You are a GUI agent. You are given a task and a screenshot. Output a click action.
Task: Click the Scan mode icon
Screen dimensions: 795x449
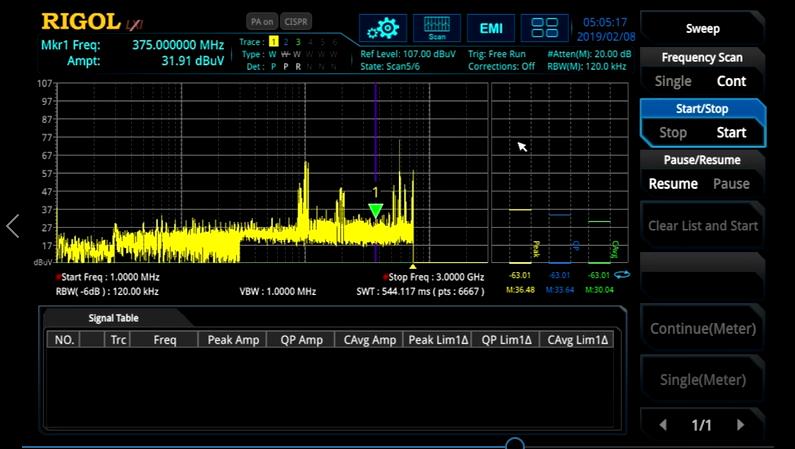click(437, 28)
